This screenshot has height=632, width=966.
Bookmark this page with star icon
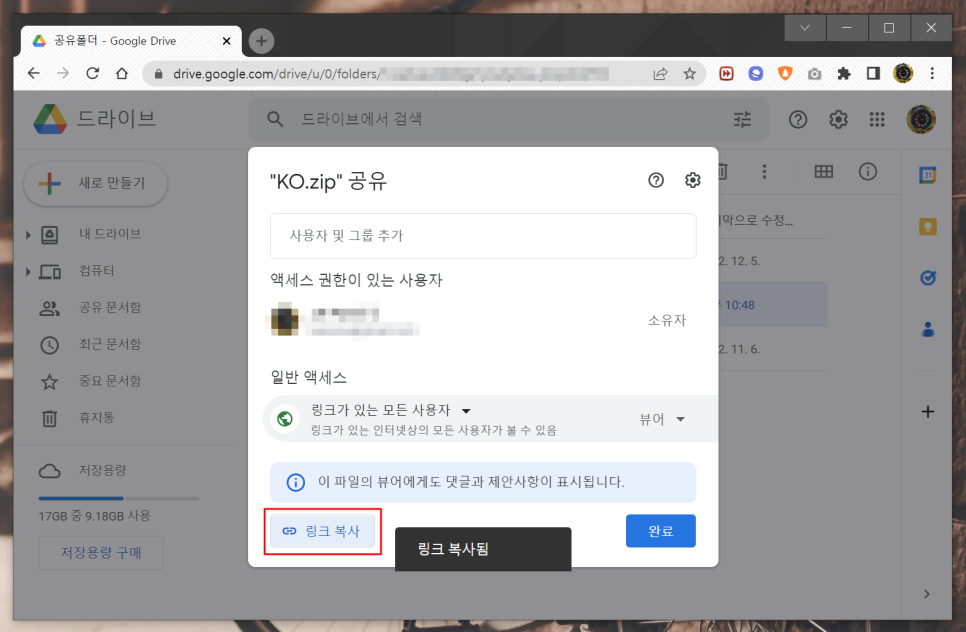[x=689, y=74]
